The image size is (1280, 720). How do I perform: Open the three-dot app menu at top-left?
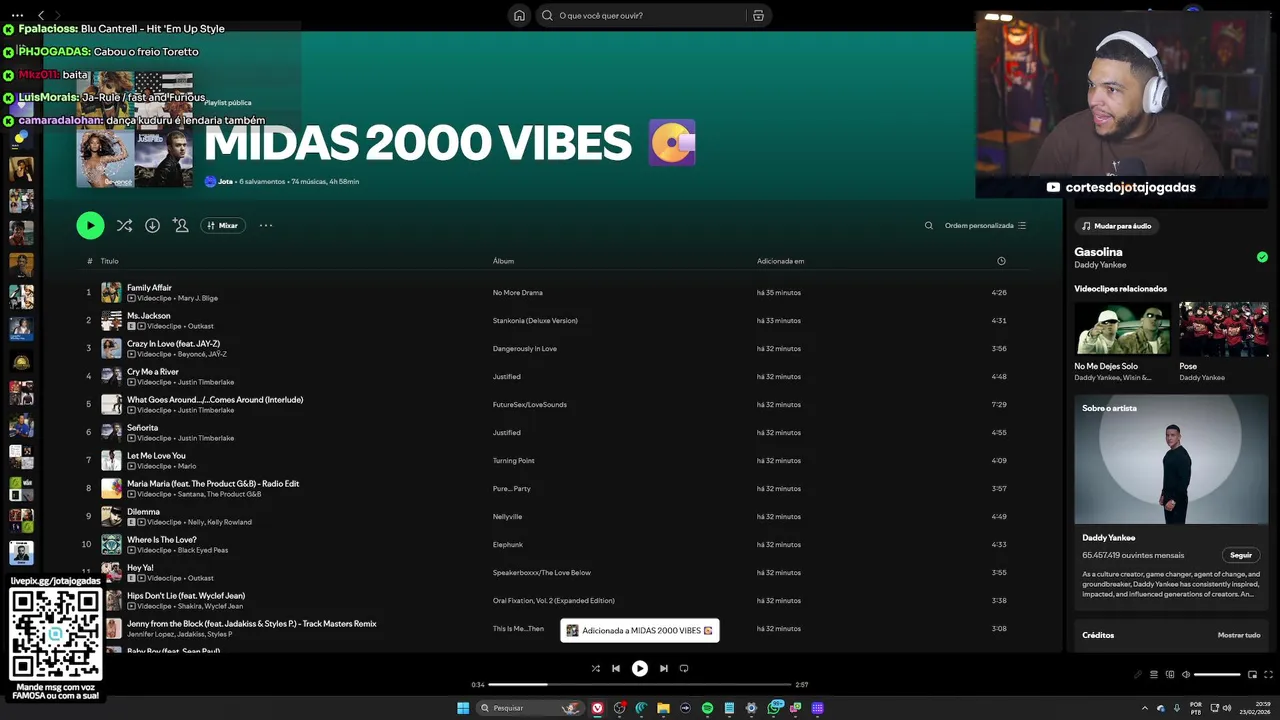click(x=17, y=15)
